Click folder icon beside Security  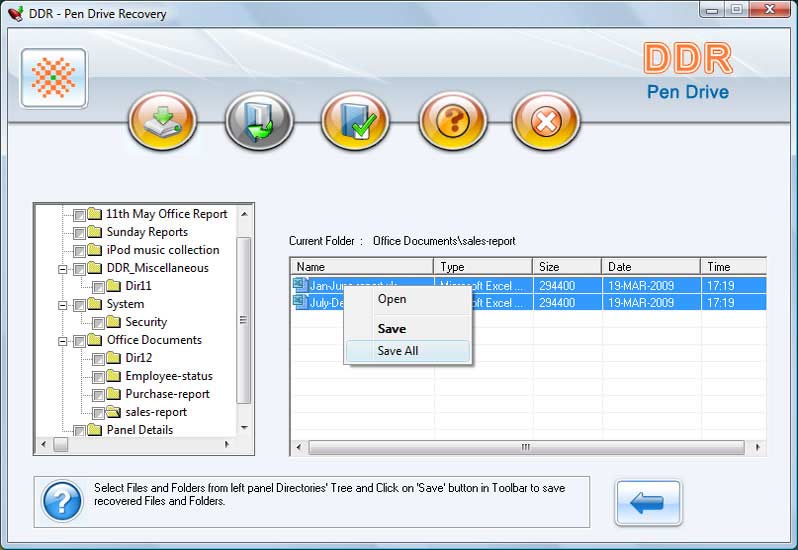(x=113, y=322)
